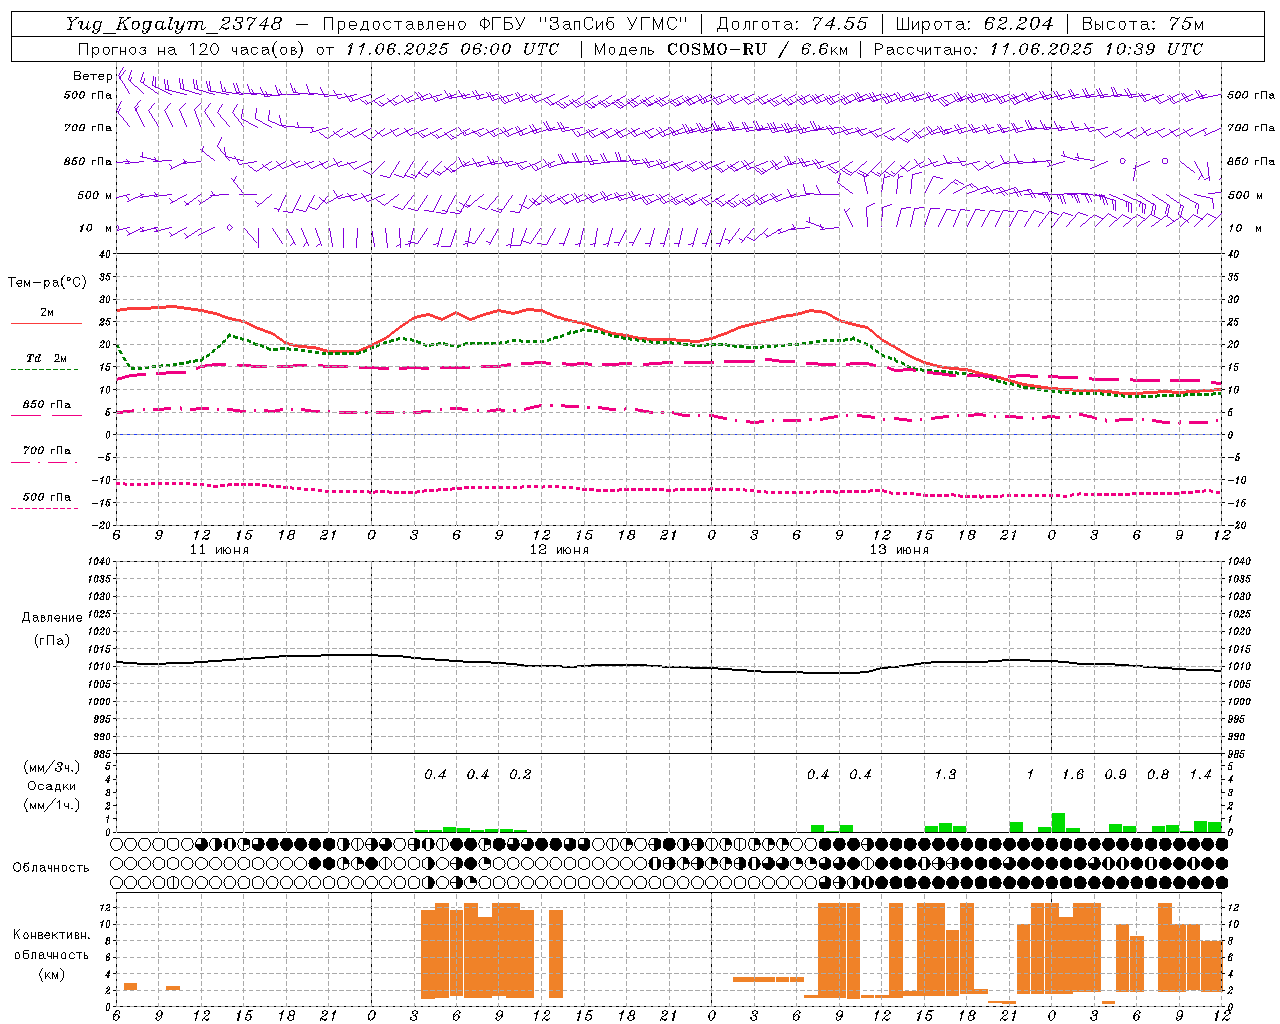Click the Долгота: 74.55 header value

(x=792, y=24)
